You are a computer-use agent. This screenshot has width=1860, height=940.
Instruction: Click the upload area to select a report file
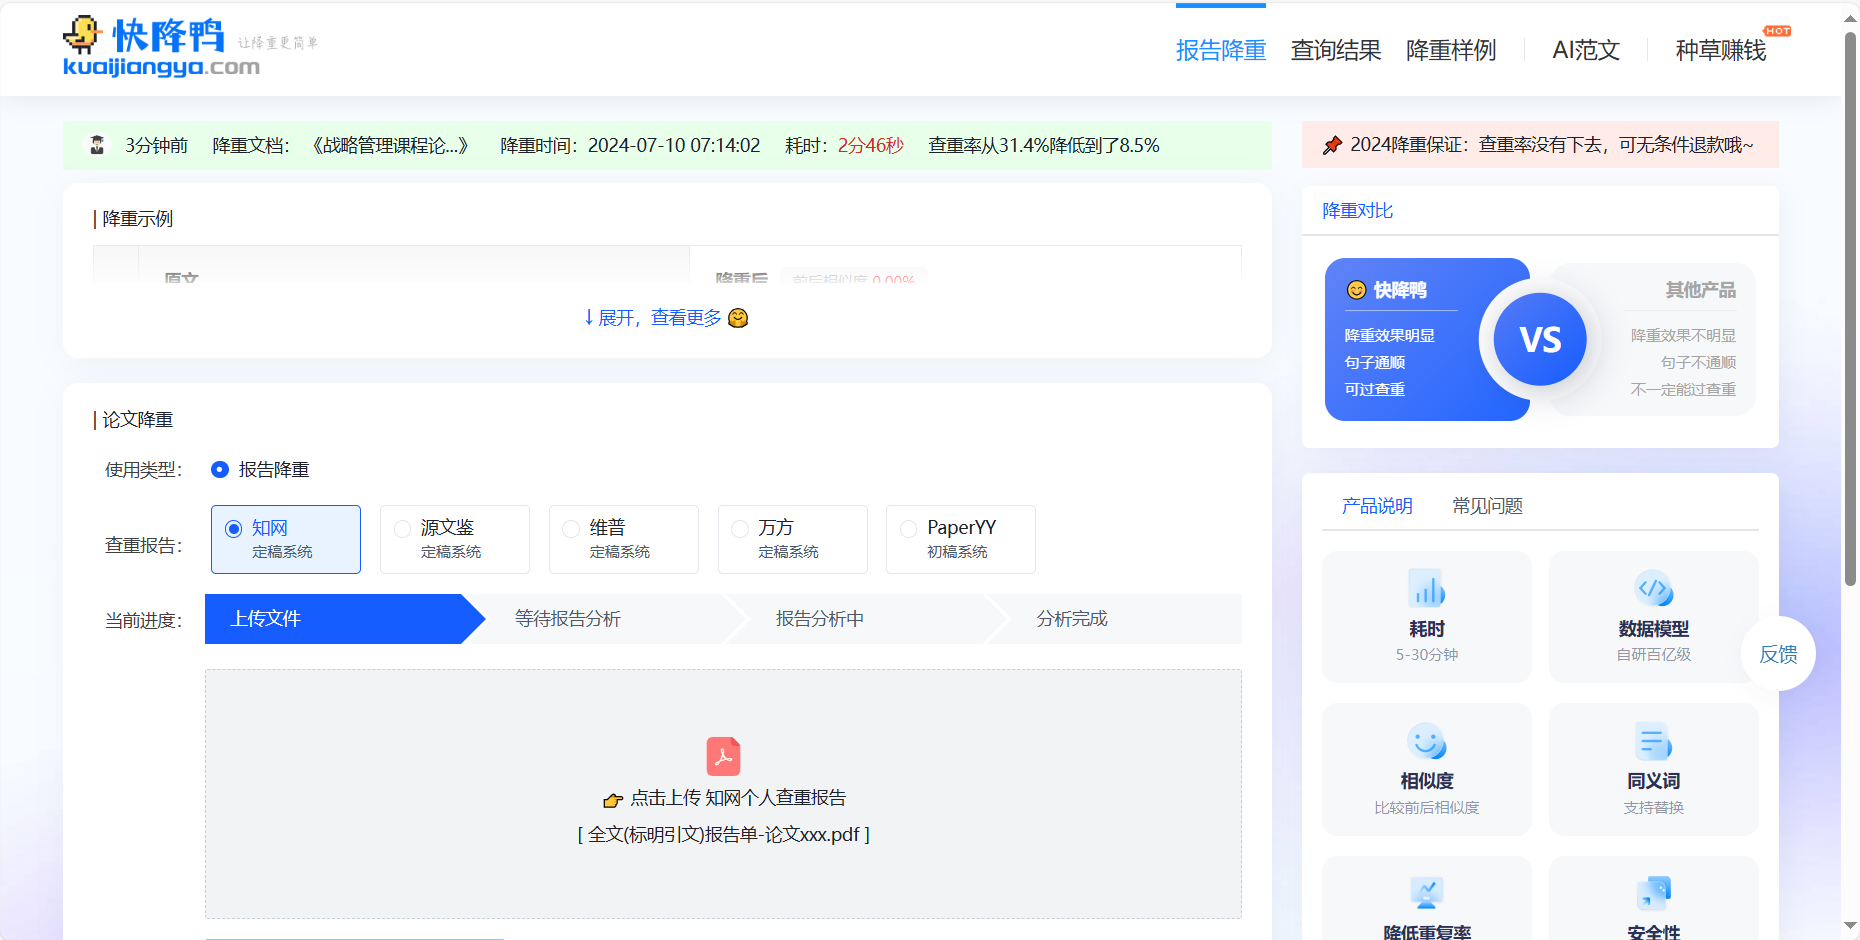[723, 797]
